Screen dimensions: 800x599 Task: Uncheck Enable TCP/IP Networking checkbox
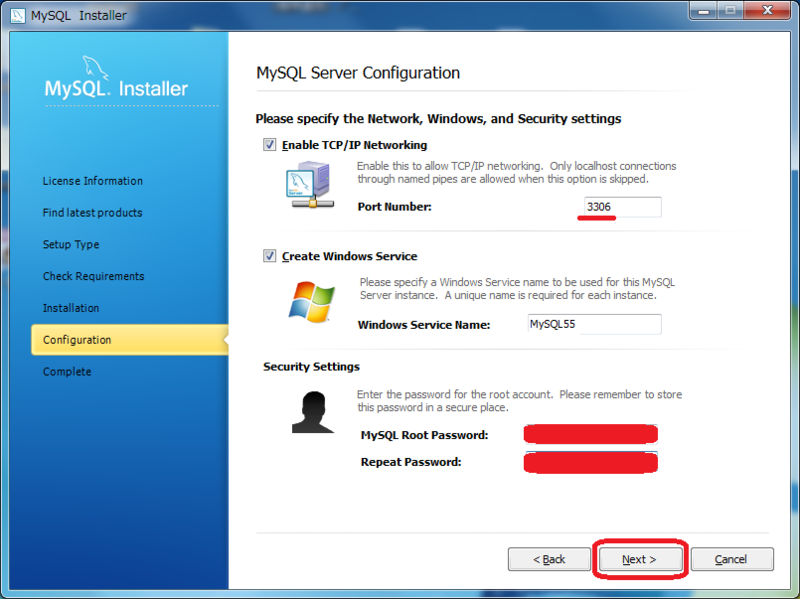click(269, 145)
